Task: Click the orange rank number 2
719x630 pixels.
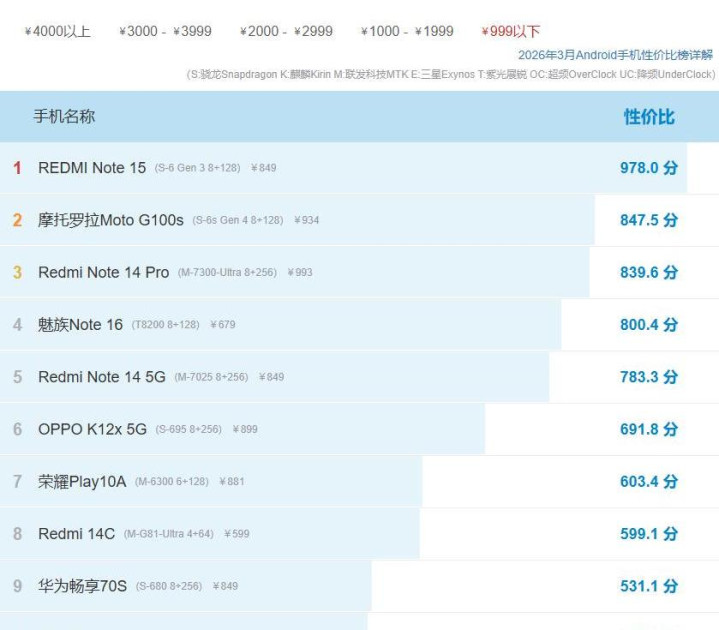Action: [17, 220]
